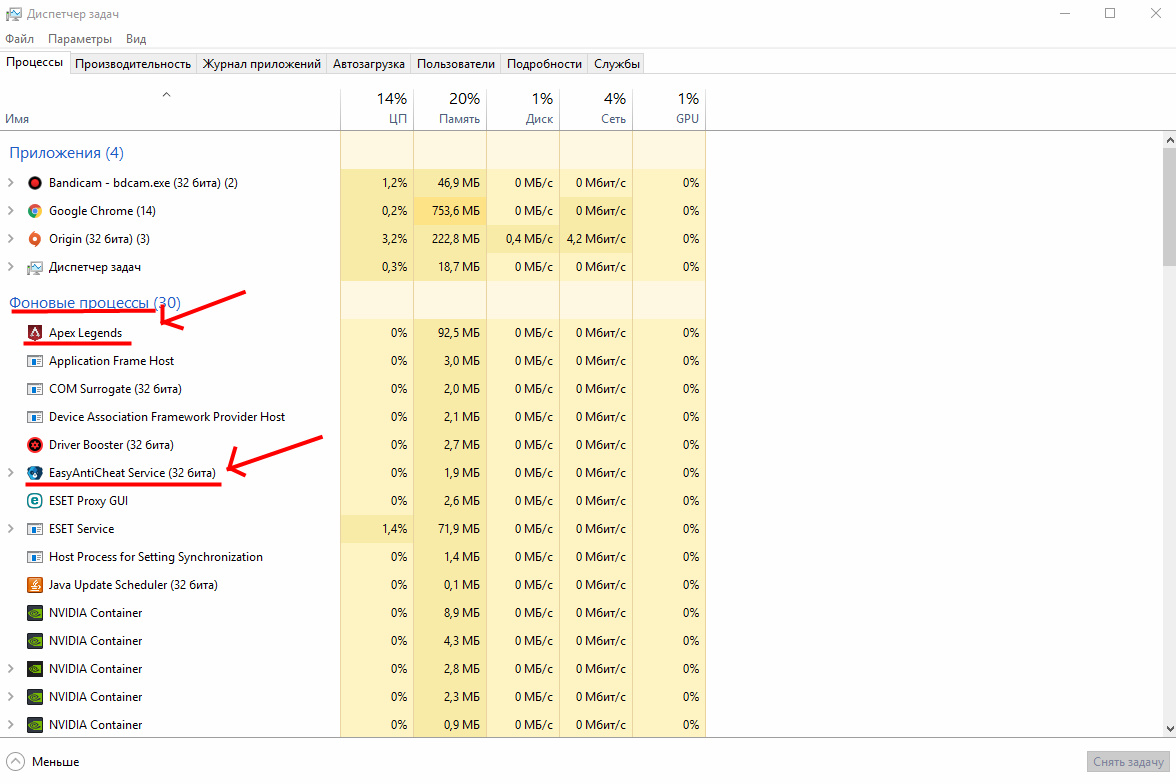Click the Host Process for Setting Synchronization icon
The image size is (1176, 784).
pyautogui.click(x=34, y=557)
